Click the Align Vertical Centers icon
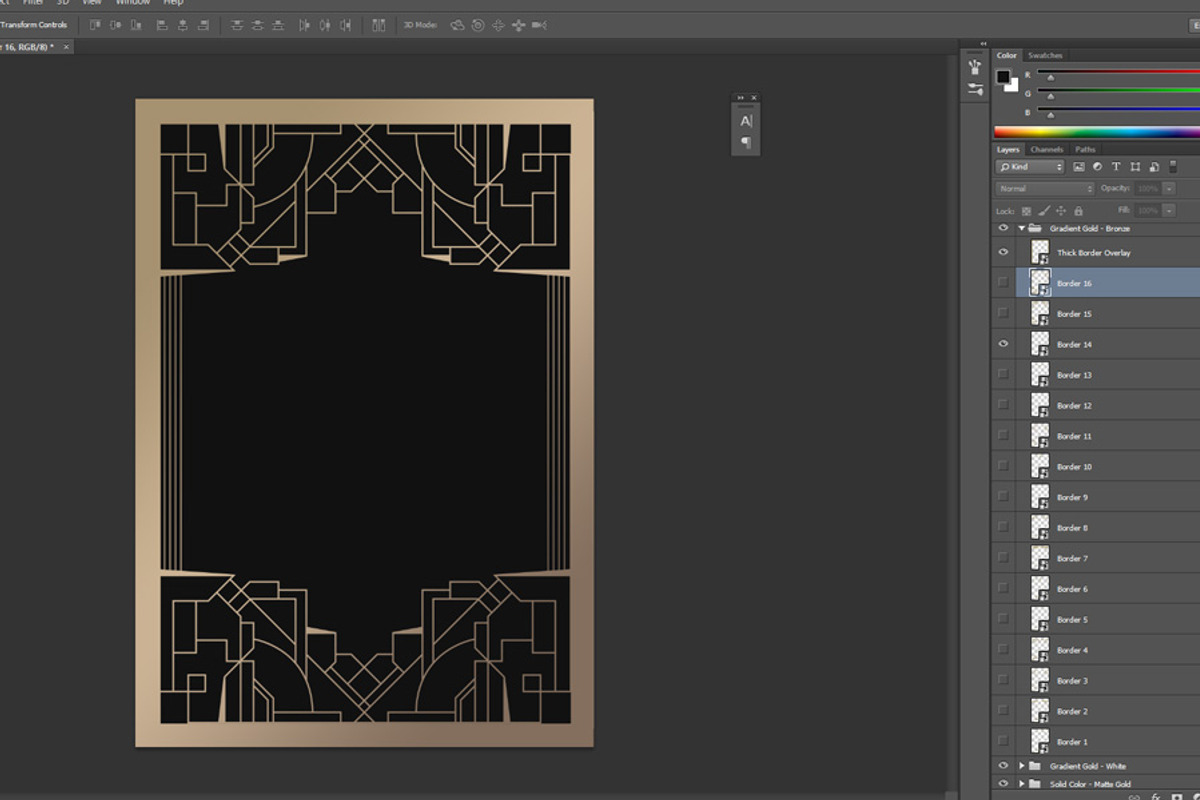 click(x=115, y=25)
